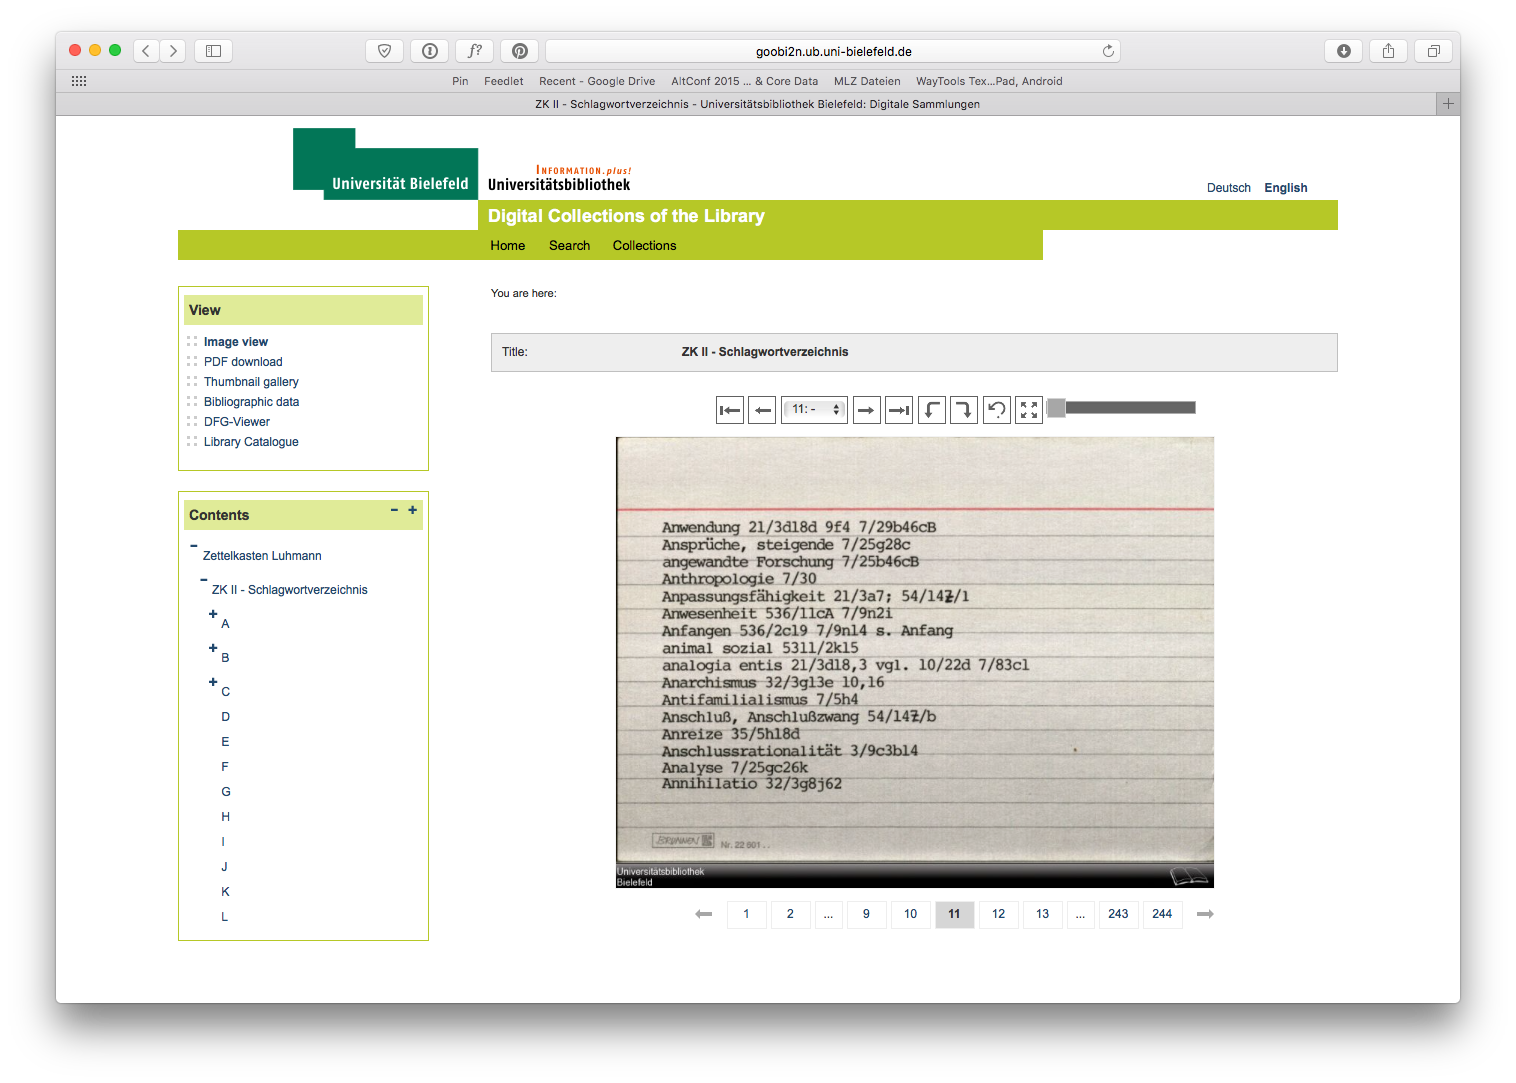Expand the A section in Contents
Screen dimensions: 1516x1083
point(213,614)
